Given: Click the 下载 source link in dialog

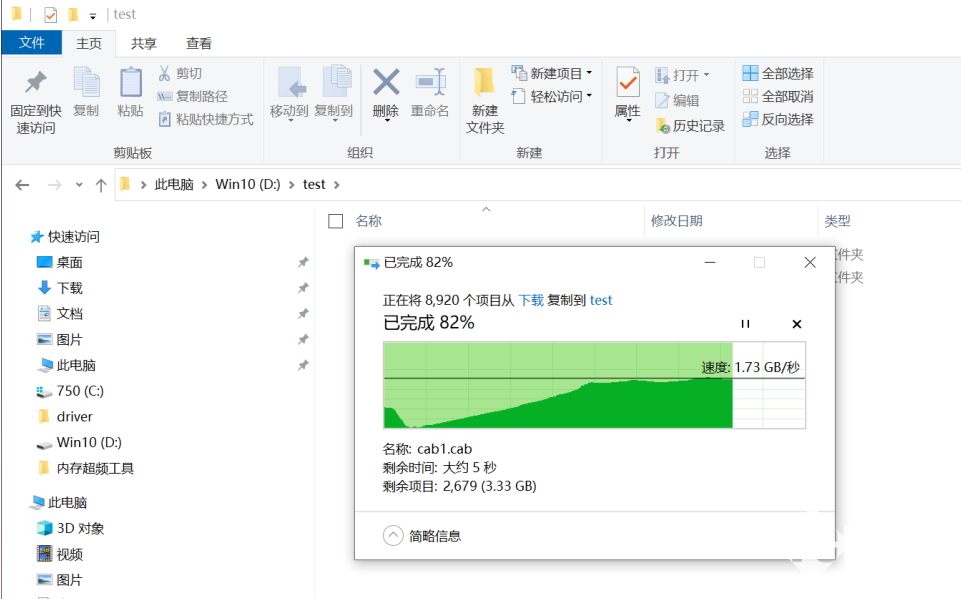Looking at the screenshot, I should (x=531, y=300).
